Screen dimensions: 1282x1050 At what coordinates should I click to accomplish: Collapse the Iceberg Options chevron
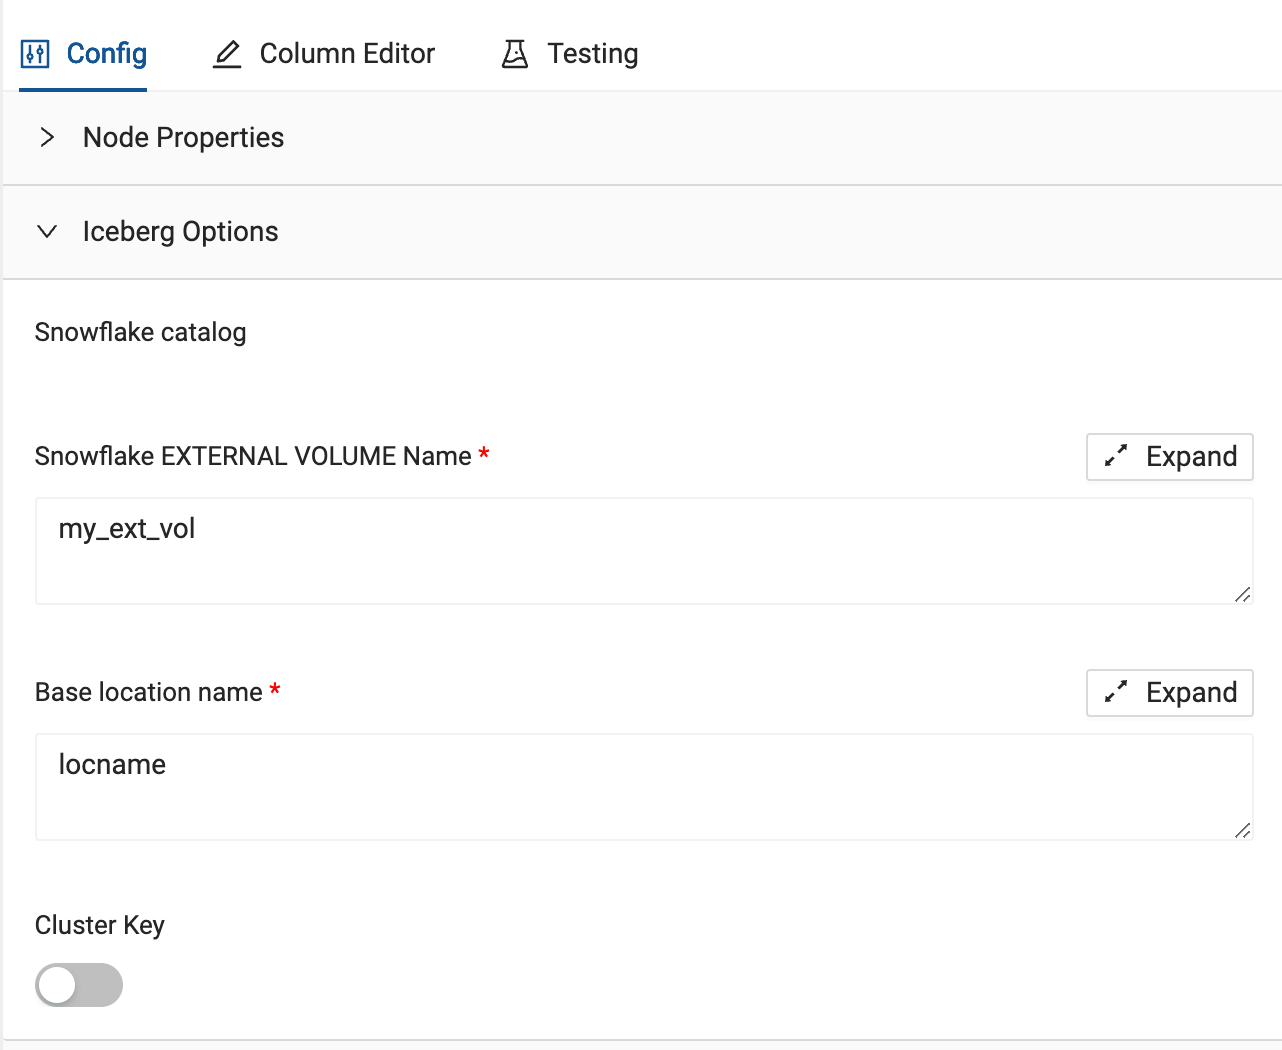click(47, 231)
